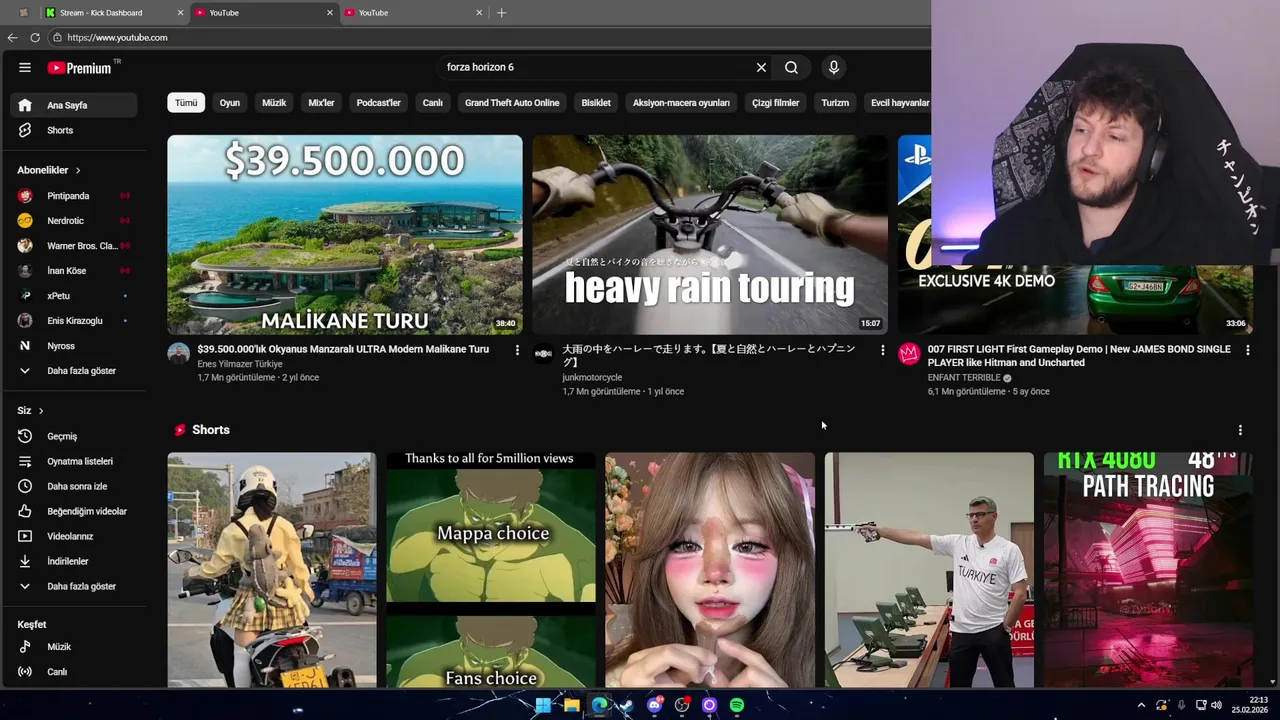The image size is (1280, 720).
Task: Select the Oyun filter chip
Action: tap(230, 103)
